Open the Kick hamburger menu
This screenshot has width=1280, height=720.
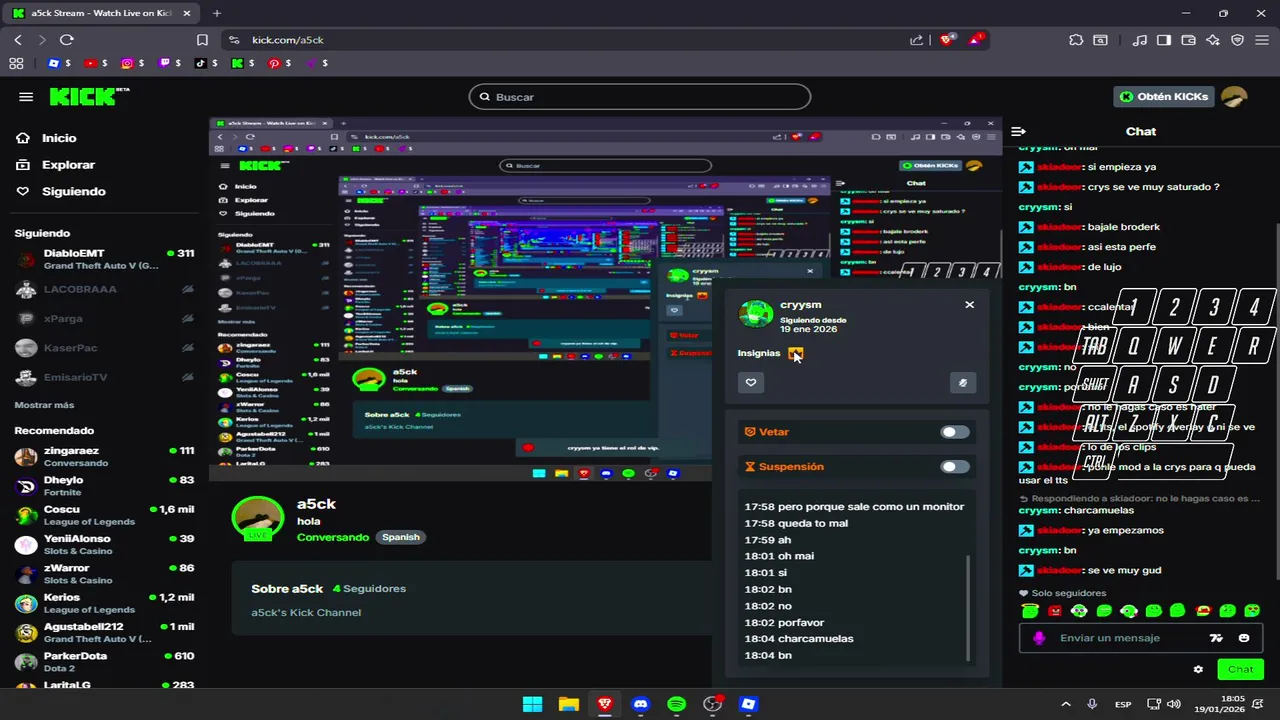point(26,97)
